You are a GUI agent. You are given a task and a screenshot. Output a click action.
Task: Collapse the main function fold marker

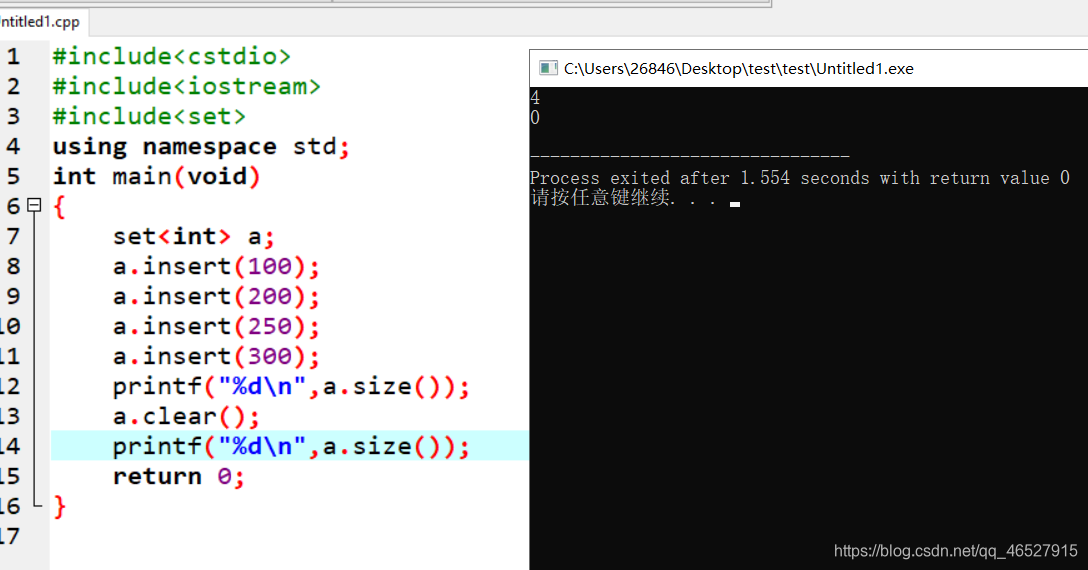coord(34,206)
